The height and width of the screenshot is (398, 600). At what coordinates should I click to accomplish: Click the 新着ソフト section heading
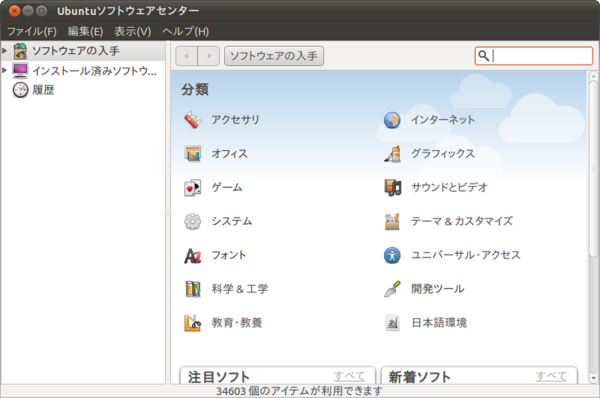point(420,377)
